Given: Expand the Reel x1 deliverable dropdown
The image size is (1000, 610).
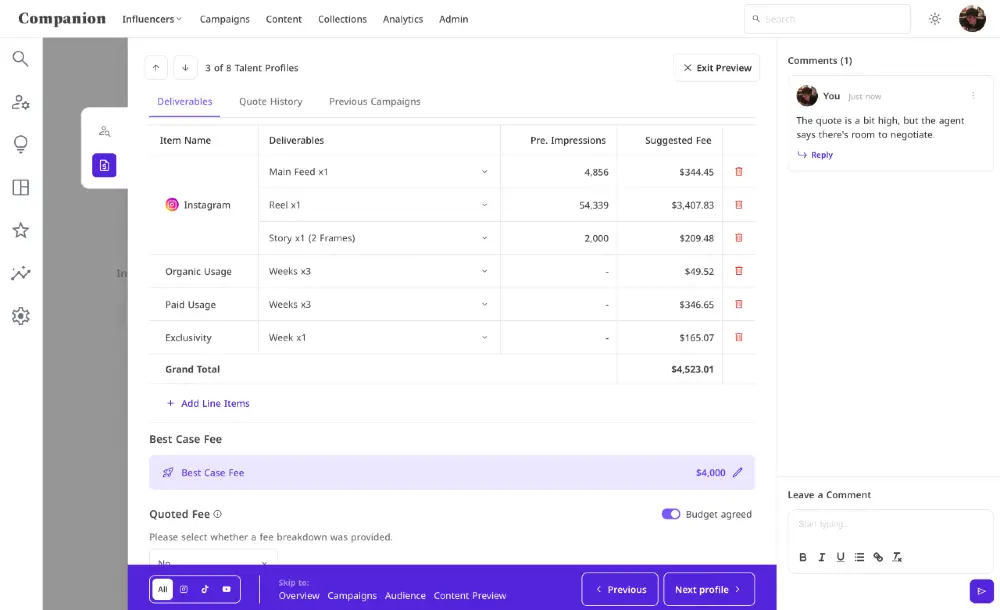Looking at the screenshot, I should pyautogui.click(x=485, y=205).
